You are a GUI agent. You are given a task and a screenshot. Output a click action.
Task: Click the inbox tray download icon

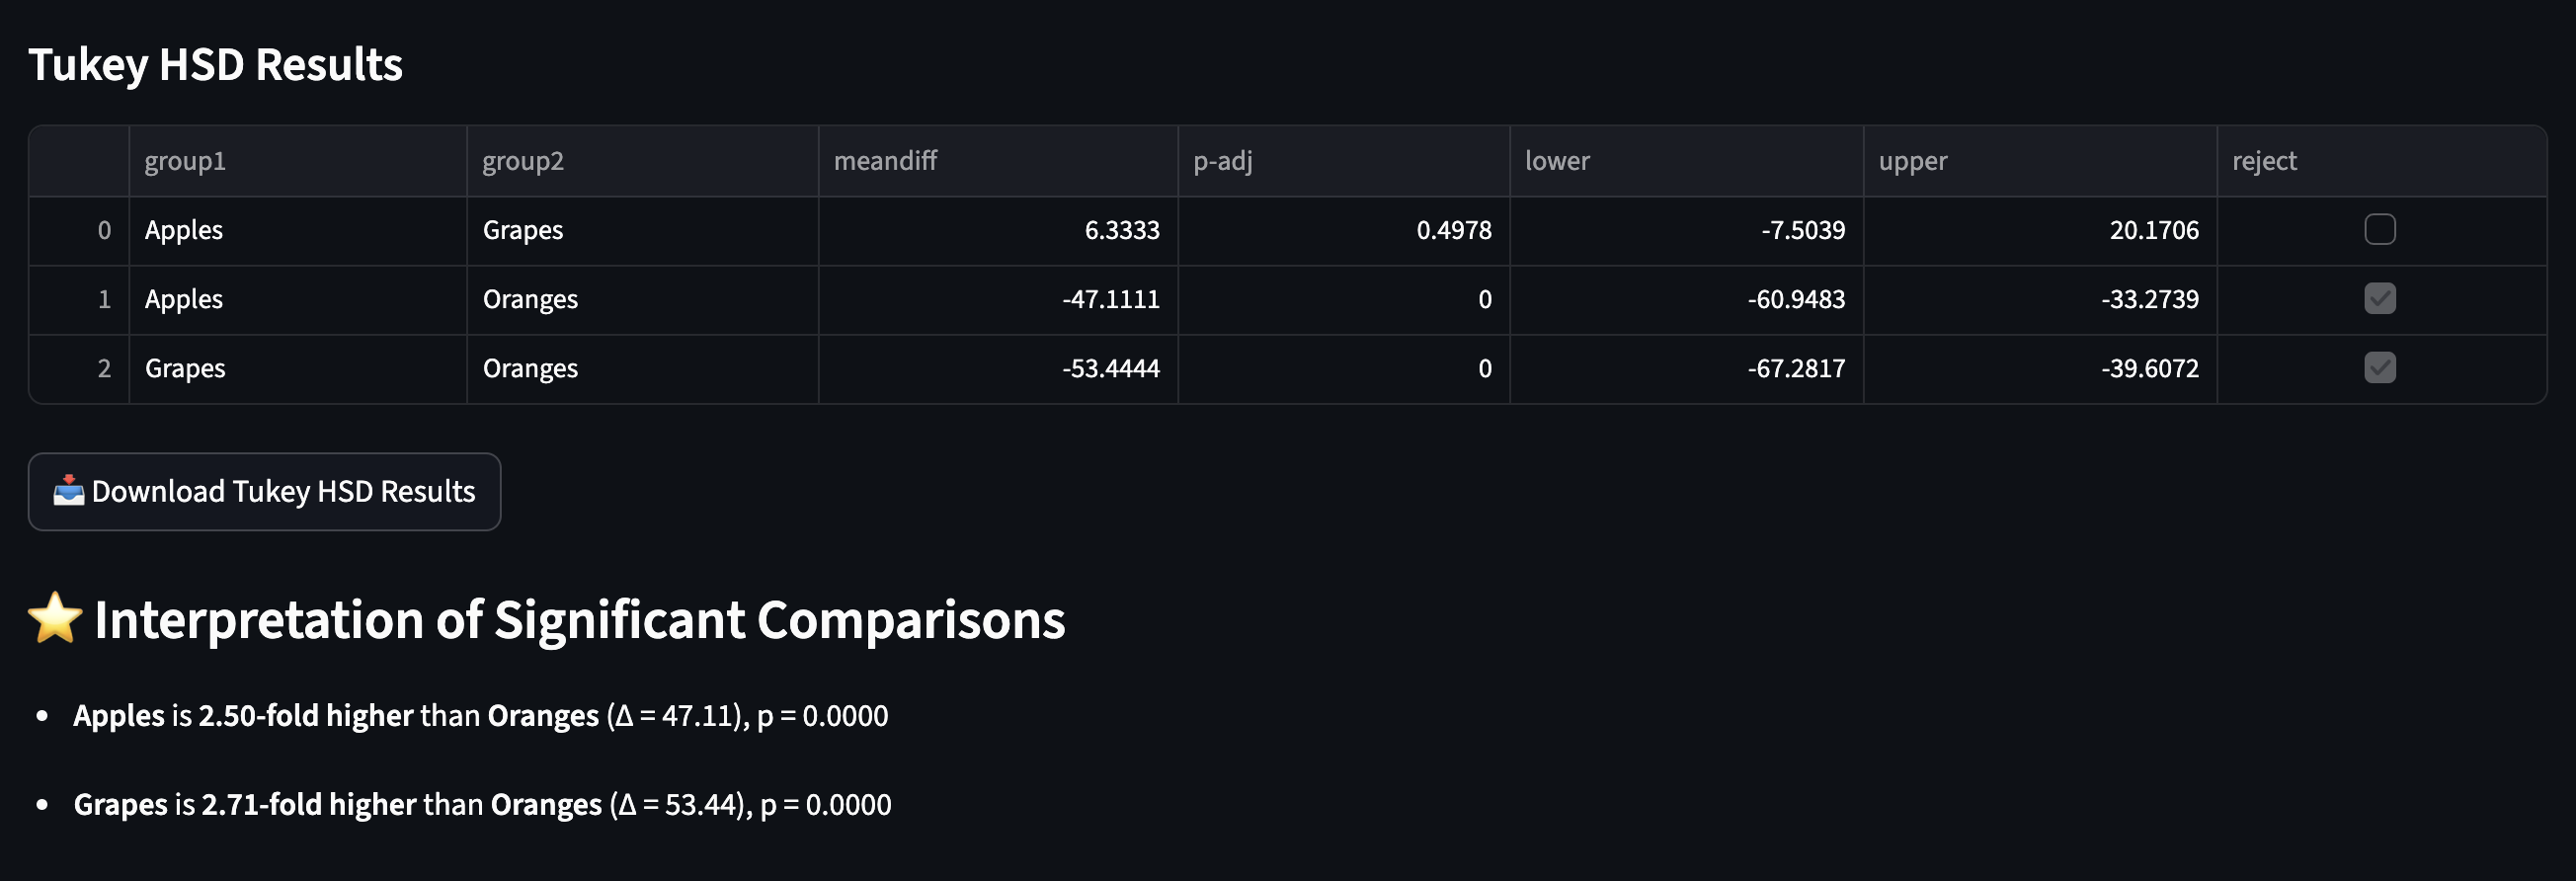[68, 490]
